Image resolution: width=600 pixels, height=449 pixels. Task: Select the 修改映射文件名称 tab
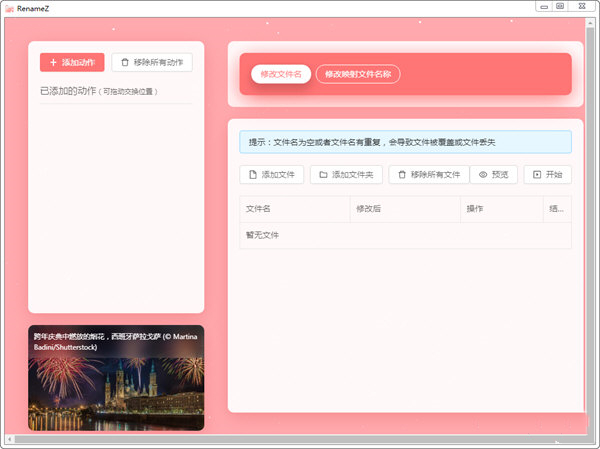click(358, 74)
